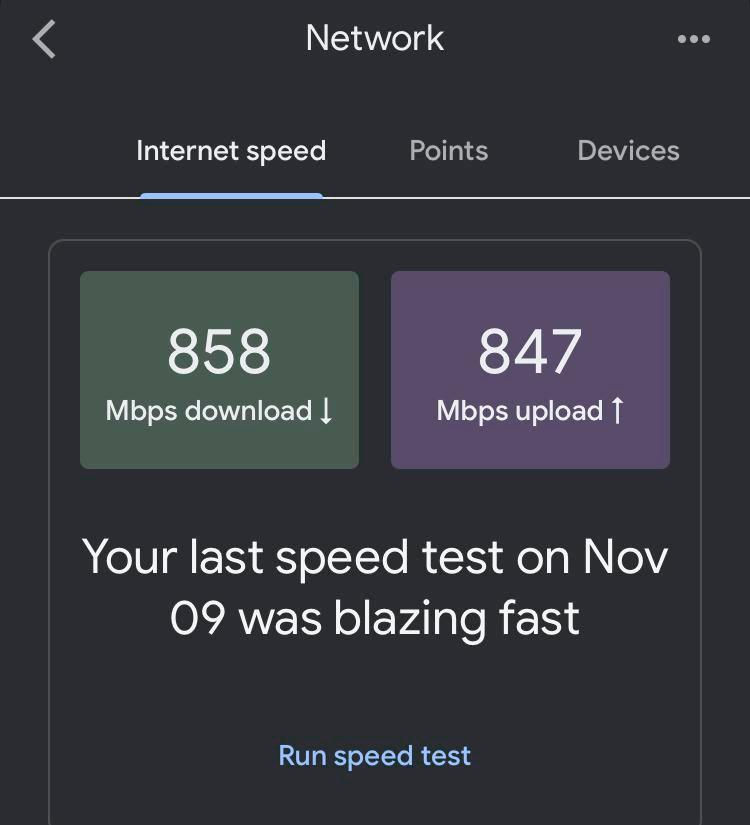The image size is (750, 825).
Task: Tap the purple upload speed card
Action: pyautogui.click(x=530, y=370)
